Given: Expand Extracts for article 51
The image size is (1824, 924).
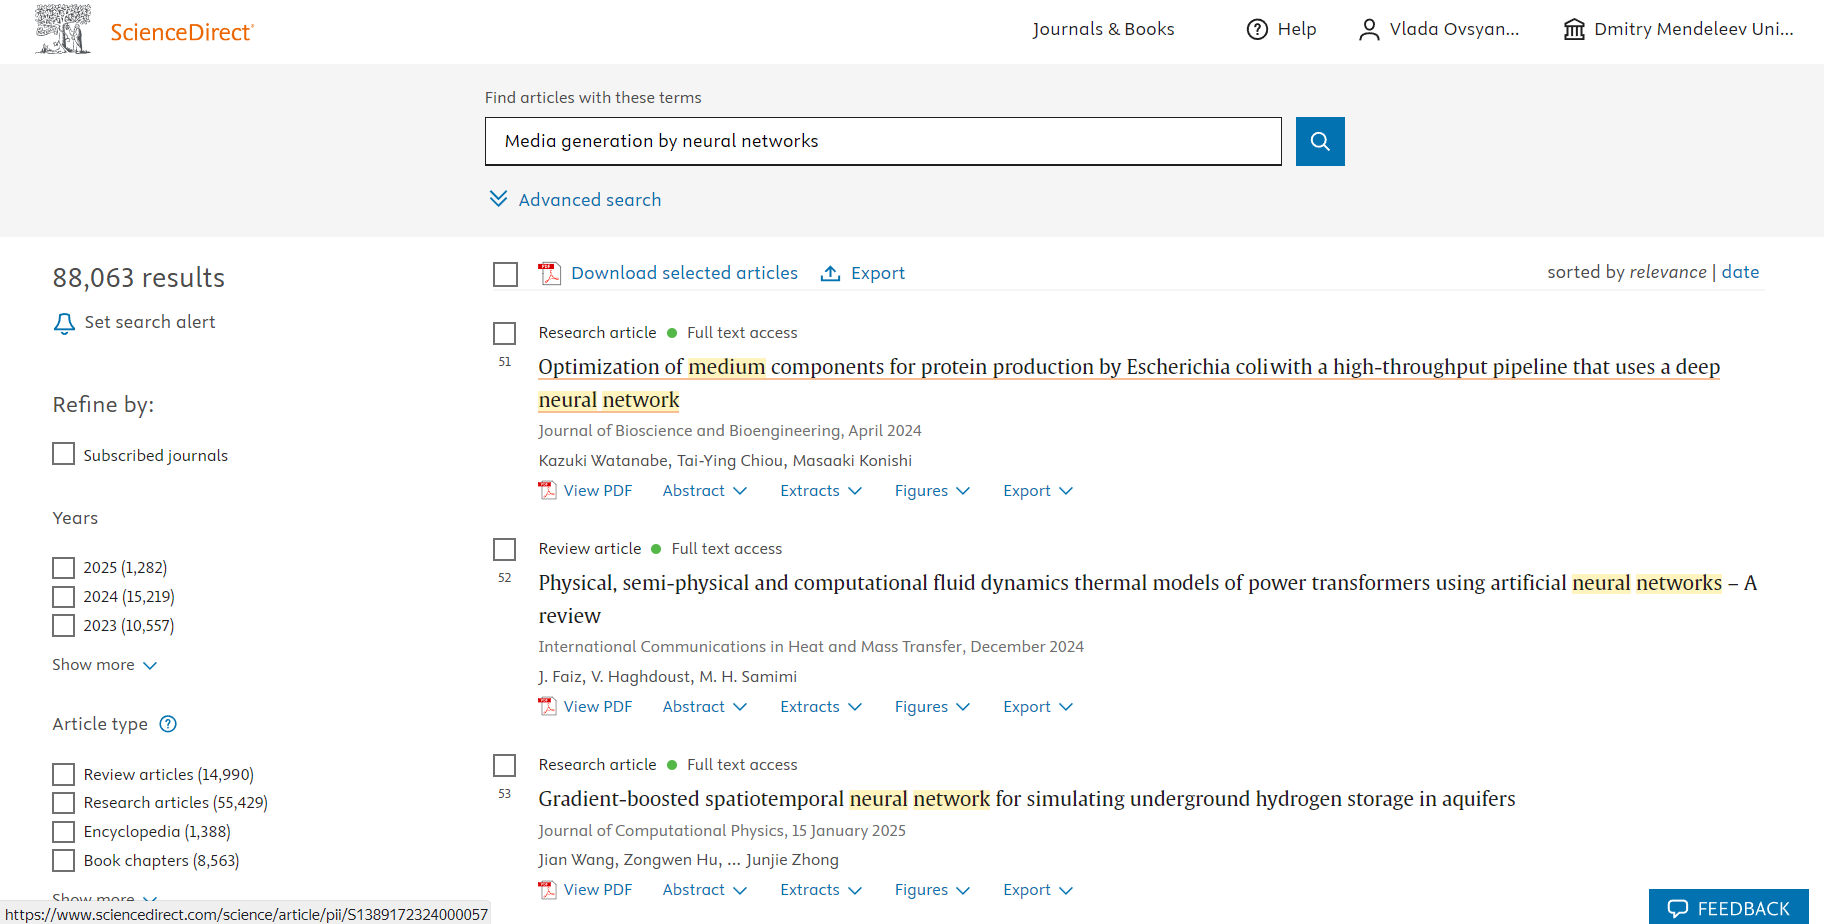Looking at the screenshot, I should (x=821, y=490).
